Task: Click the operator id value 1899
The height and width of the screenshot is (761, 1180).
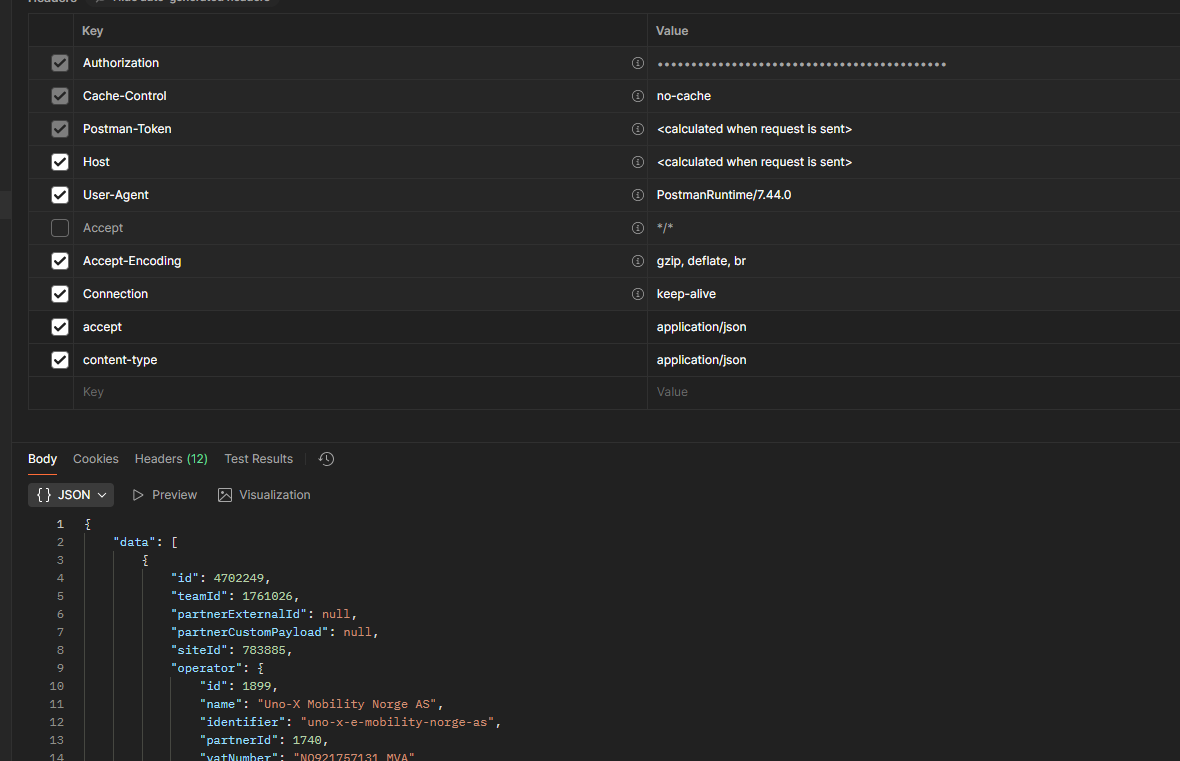Action: click(x=256, y=686)
